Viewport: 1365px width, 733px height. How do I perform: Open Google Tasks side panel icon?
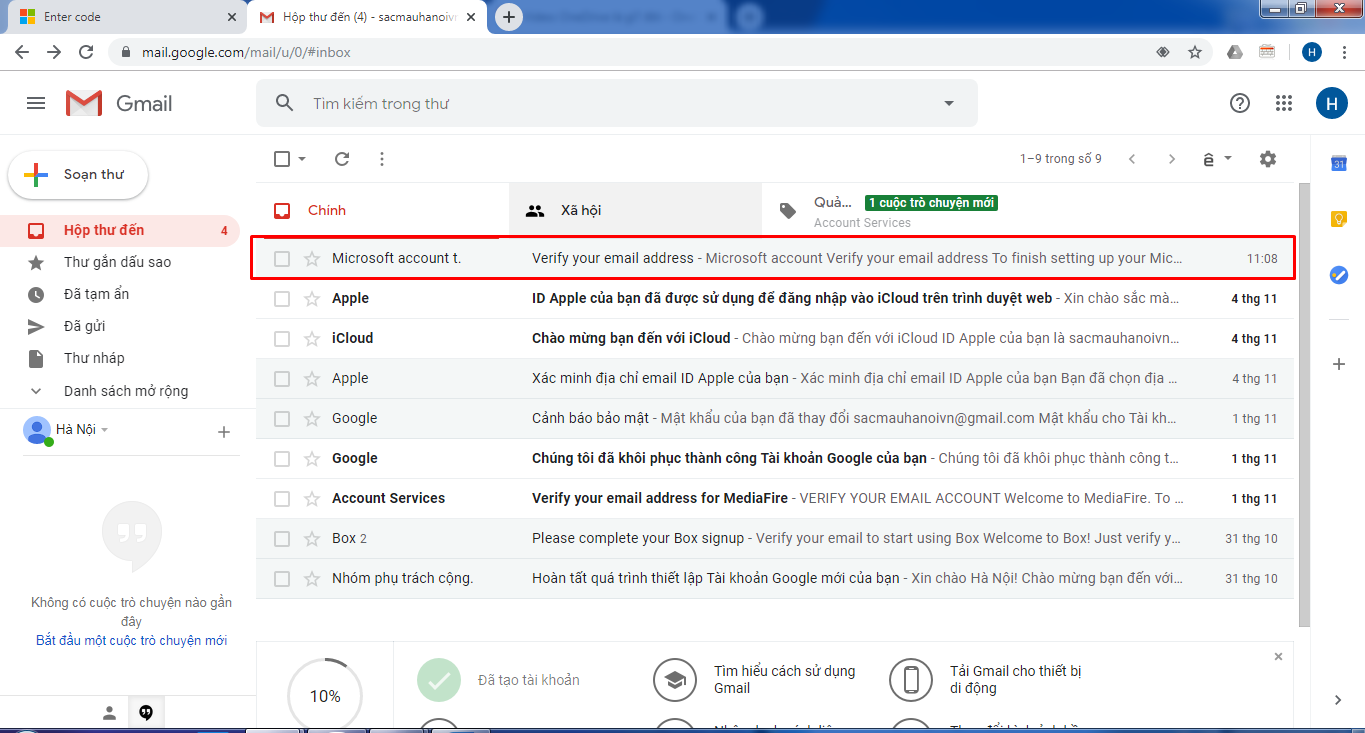[1339, 275]
